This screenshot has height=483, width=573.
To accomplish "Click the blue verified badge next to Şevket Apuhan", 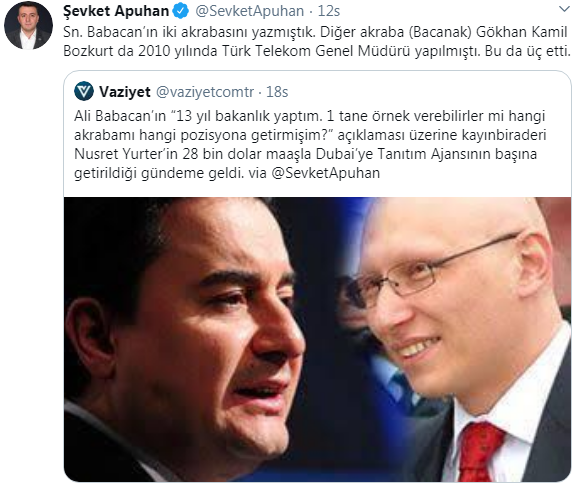I will pyautogui.click(x=181, y=11).
